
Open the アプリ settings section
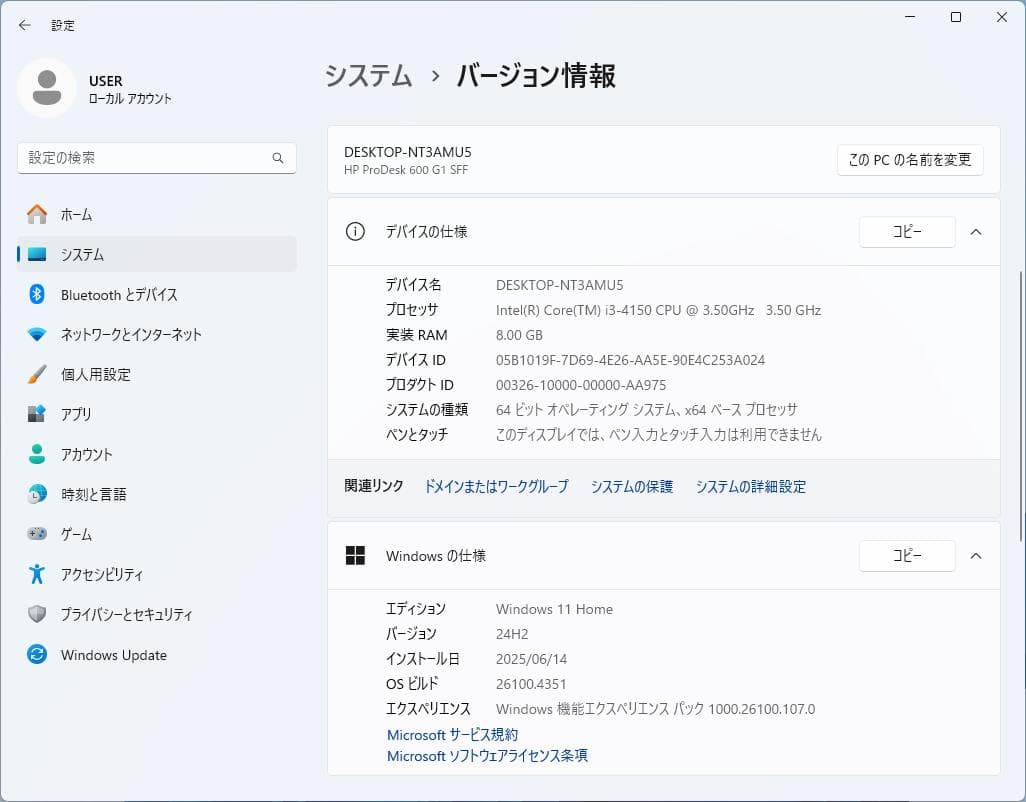click(x=35, y=414)
